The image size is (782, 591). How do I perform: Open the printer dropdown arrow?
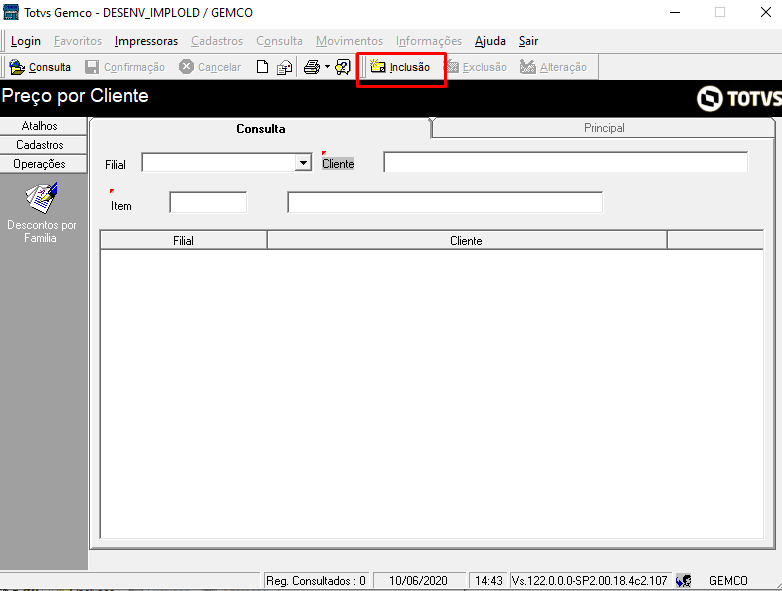[327, 66]
